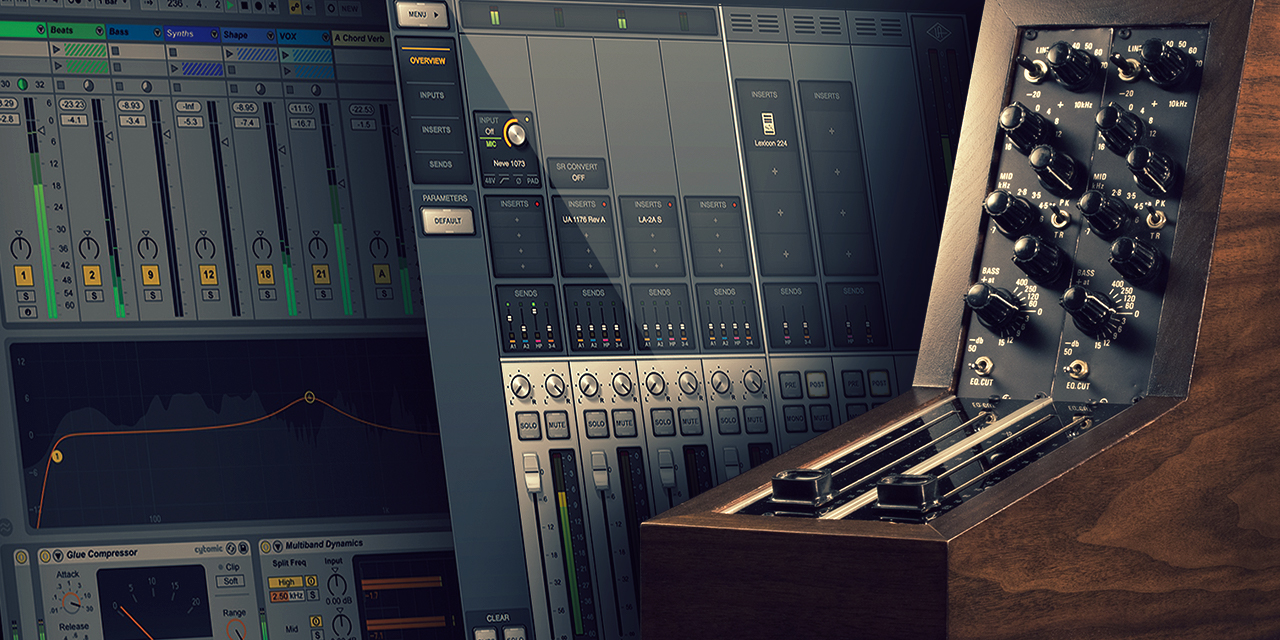Click the Glue Compressor Attack knob
Image resolution: width=1280 pixels, height=640 pixels.
coord(71,602)
